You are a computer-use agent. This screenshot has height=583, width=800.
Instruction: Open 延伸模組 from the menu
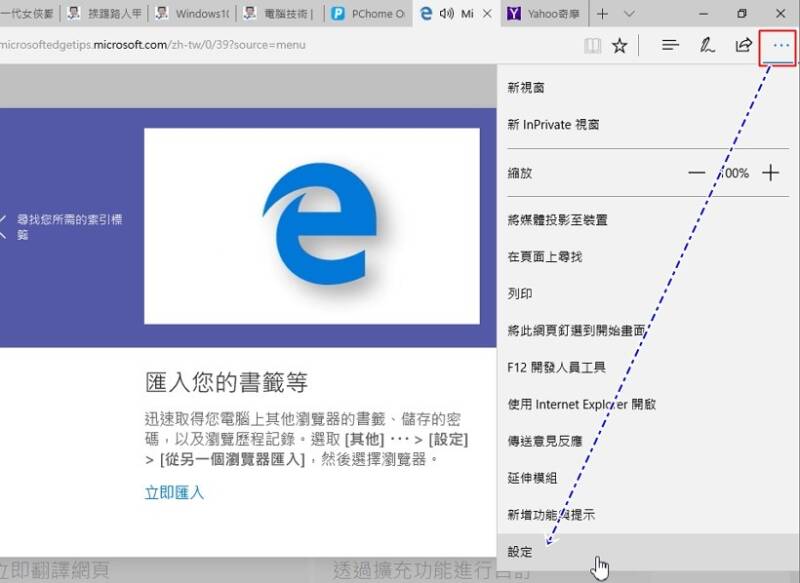pyautogui.click(x=647, y=478)
